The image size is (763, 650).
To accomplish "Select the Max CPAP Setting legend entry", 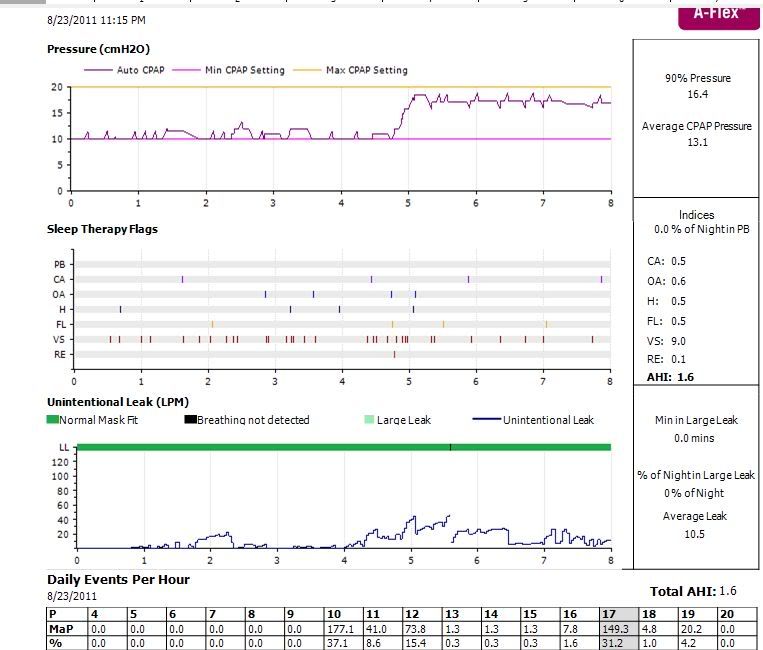I will pyautogui.click(x=351, y=70).
